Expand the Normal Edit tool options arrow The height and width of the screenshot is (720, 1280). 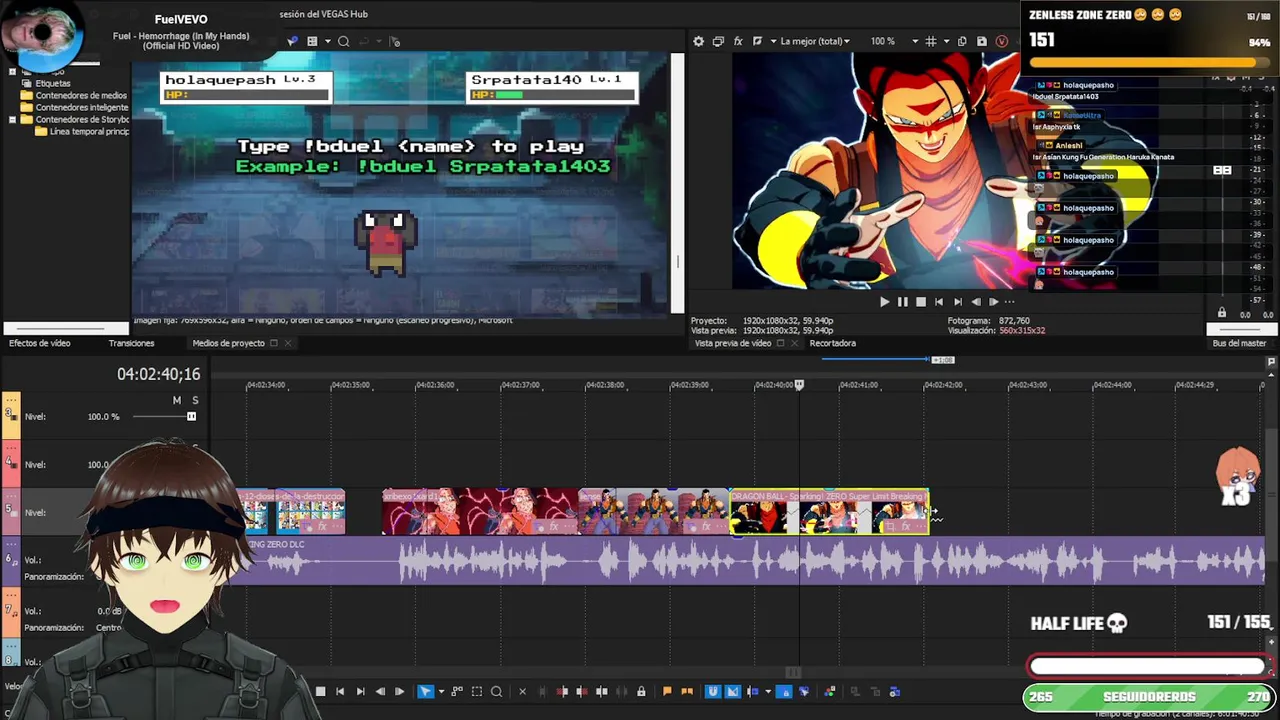coord(441,691)
